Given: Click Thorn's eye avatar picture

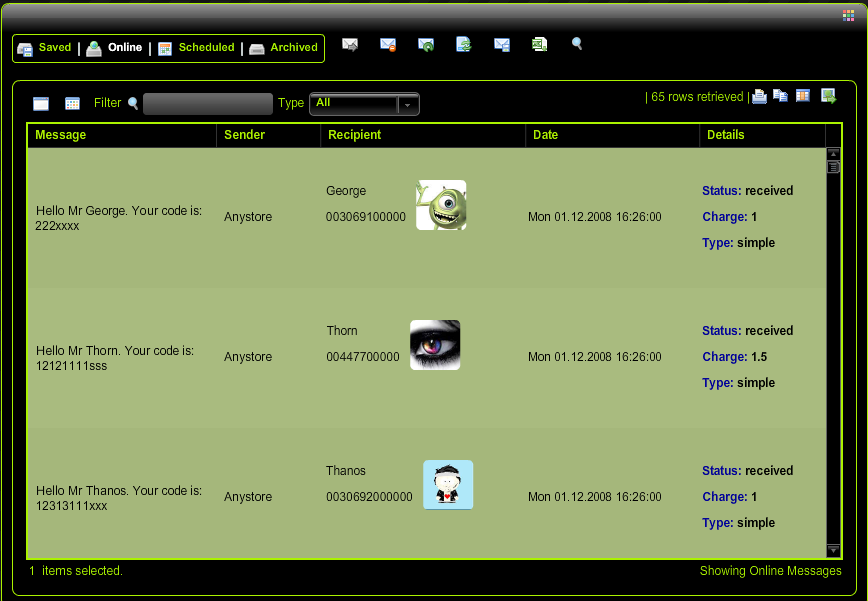Looking at the screenshot, I should tap(435, 345).
